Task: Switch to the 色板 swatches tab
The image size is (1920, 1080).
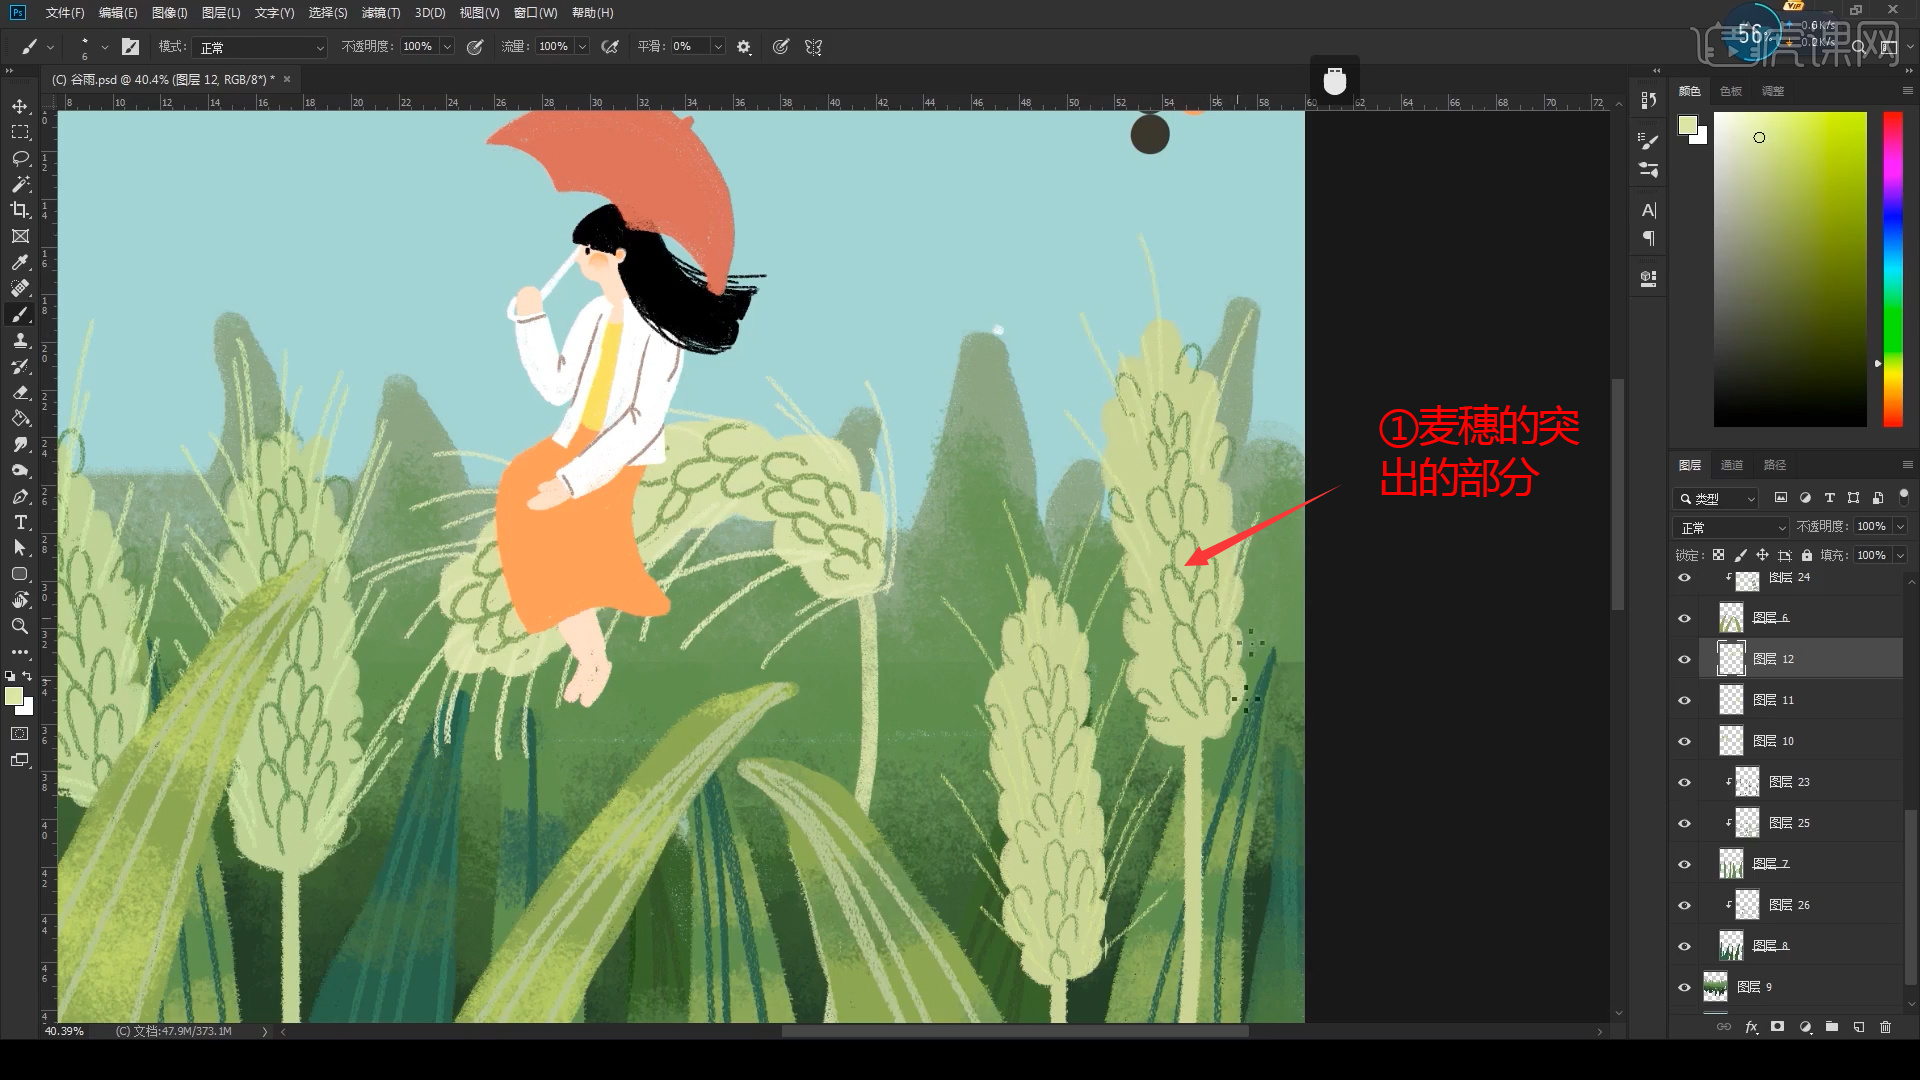Action: (1731, 91)
